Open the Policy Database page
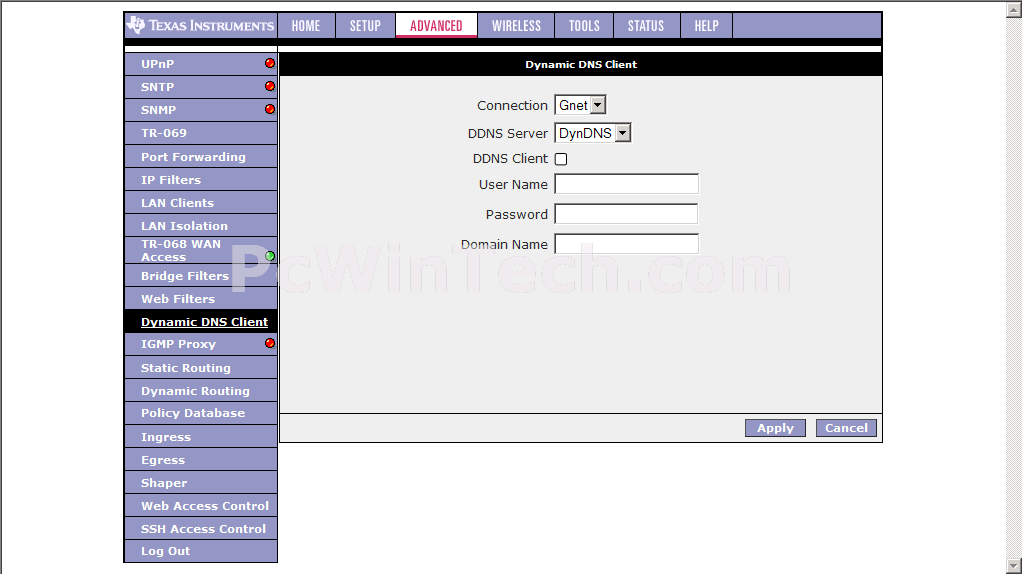Image resolution: width=1022 pixels, height=574 pixels. coord(201,413)
